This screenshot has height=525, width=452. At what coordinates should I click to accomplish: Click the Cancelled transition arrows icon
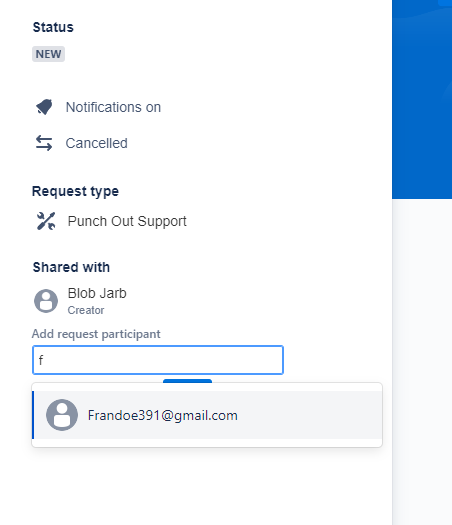tap(44, 143)
